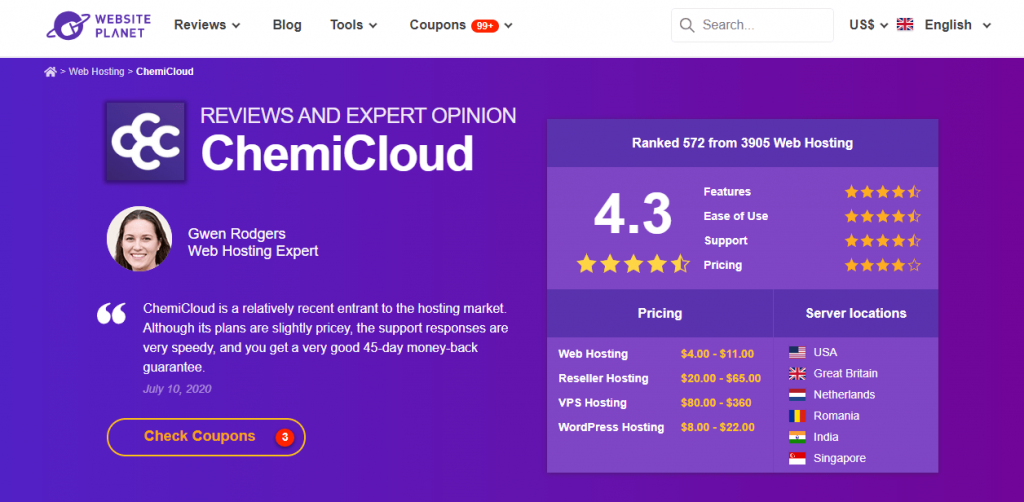Click the Pricing section header

coord(660,313)
